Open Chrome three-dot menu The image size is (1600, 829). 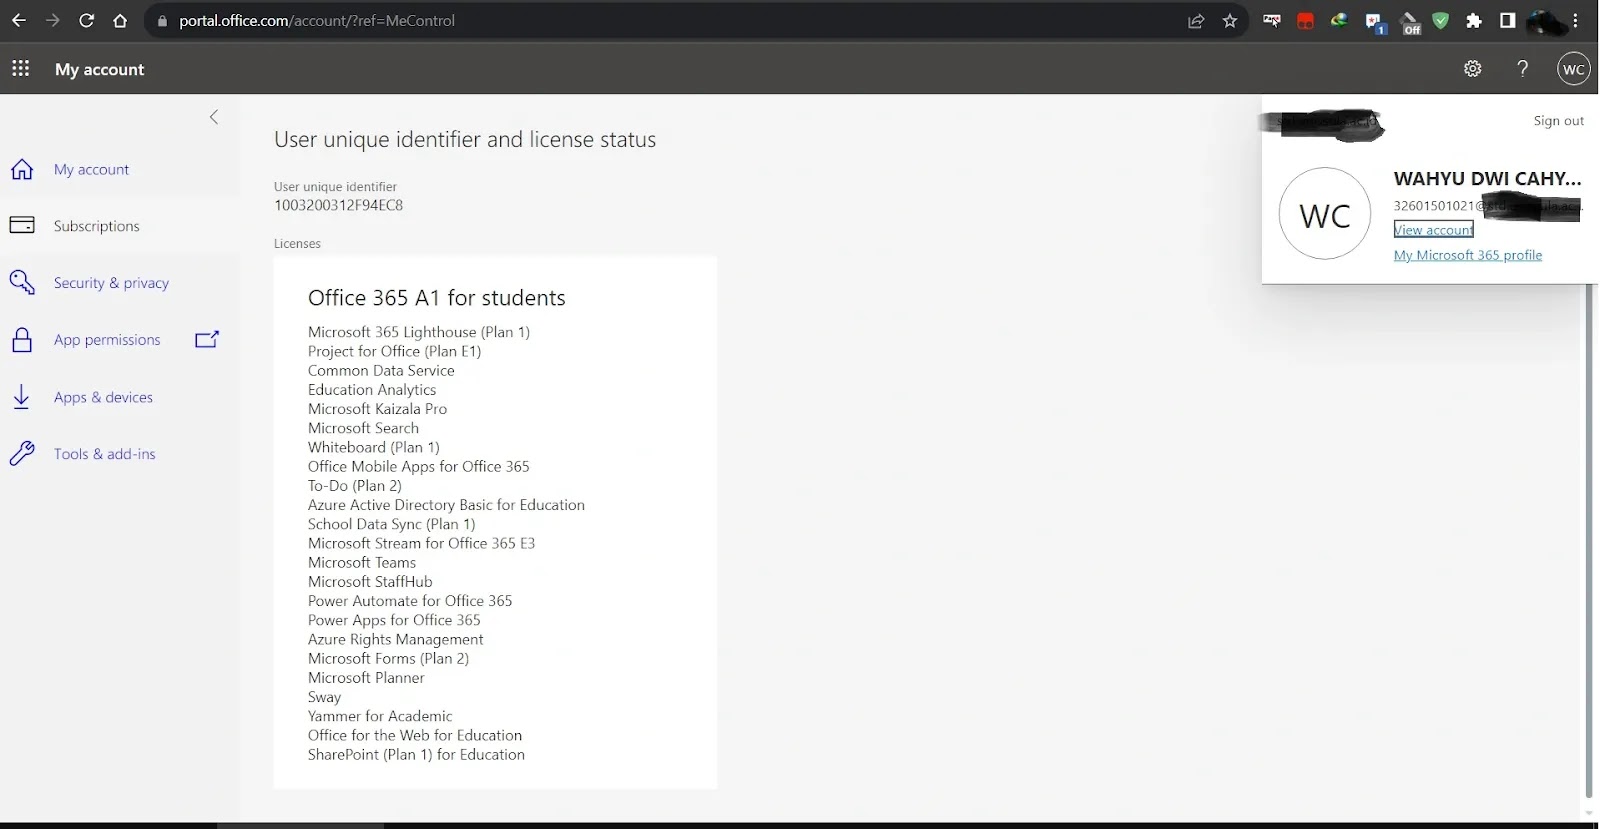(1576, 20)
